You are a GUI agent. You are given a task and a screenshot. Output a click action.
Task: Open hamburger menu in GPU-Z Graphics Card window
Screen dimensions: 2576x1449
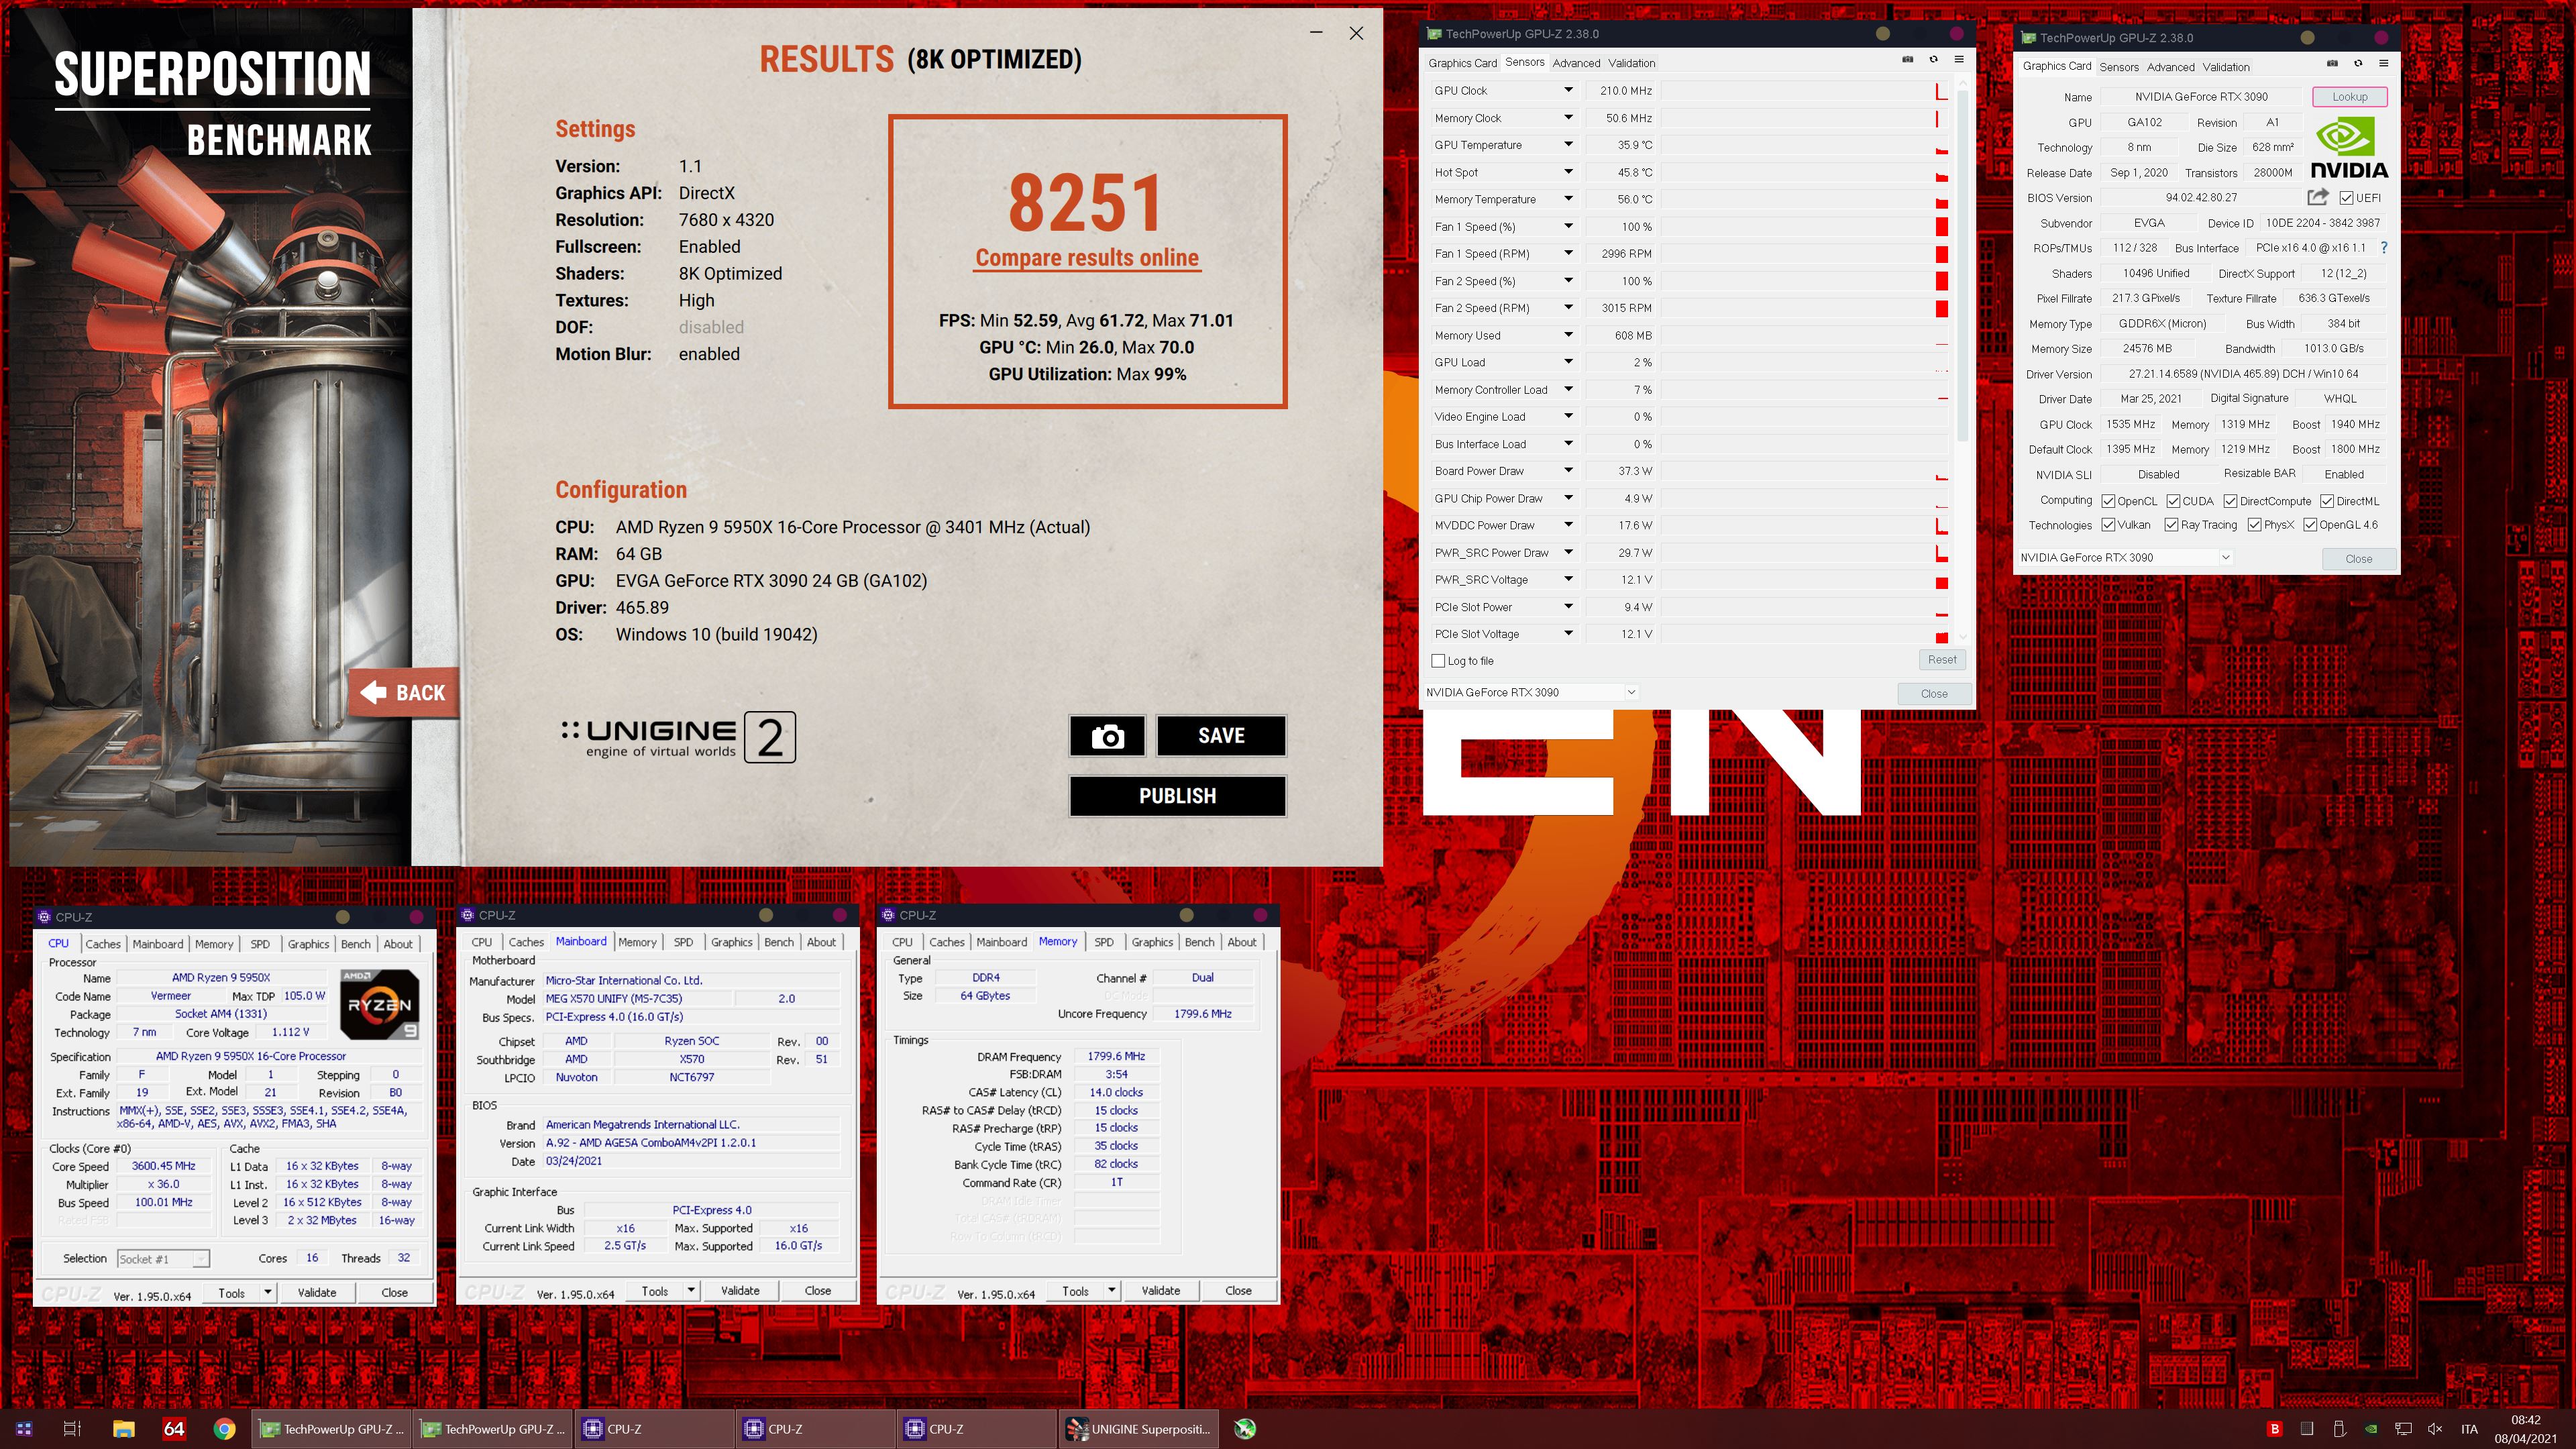pyautogui.click(x=2384, y=64)
